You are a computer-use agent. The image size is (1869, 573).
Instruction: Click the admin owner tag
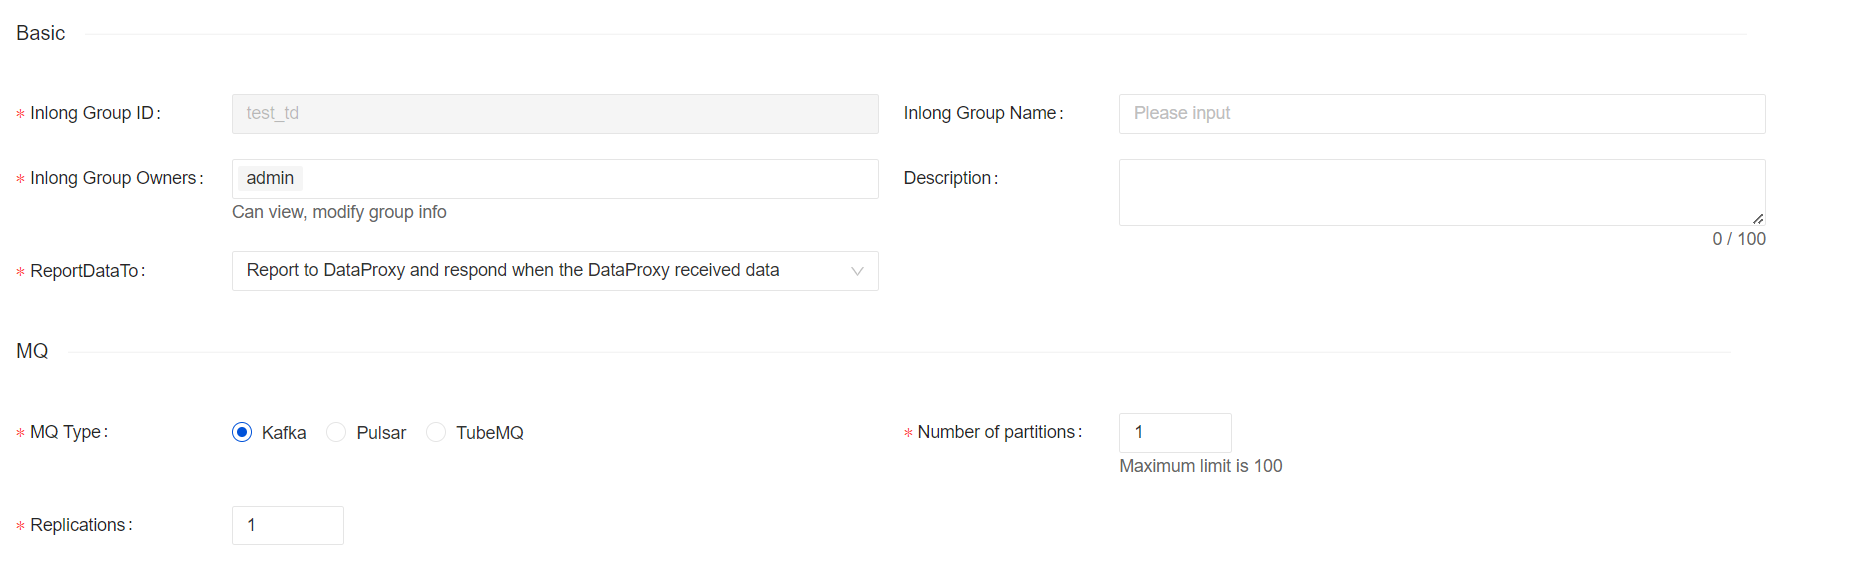coord(270,178)
